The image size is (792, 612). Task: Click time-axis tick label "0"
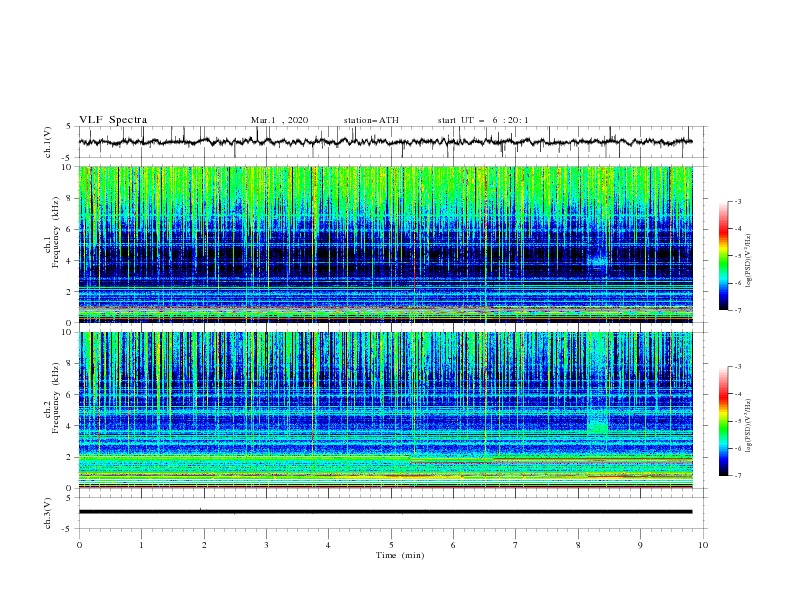click(x=79, y=545)
